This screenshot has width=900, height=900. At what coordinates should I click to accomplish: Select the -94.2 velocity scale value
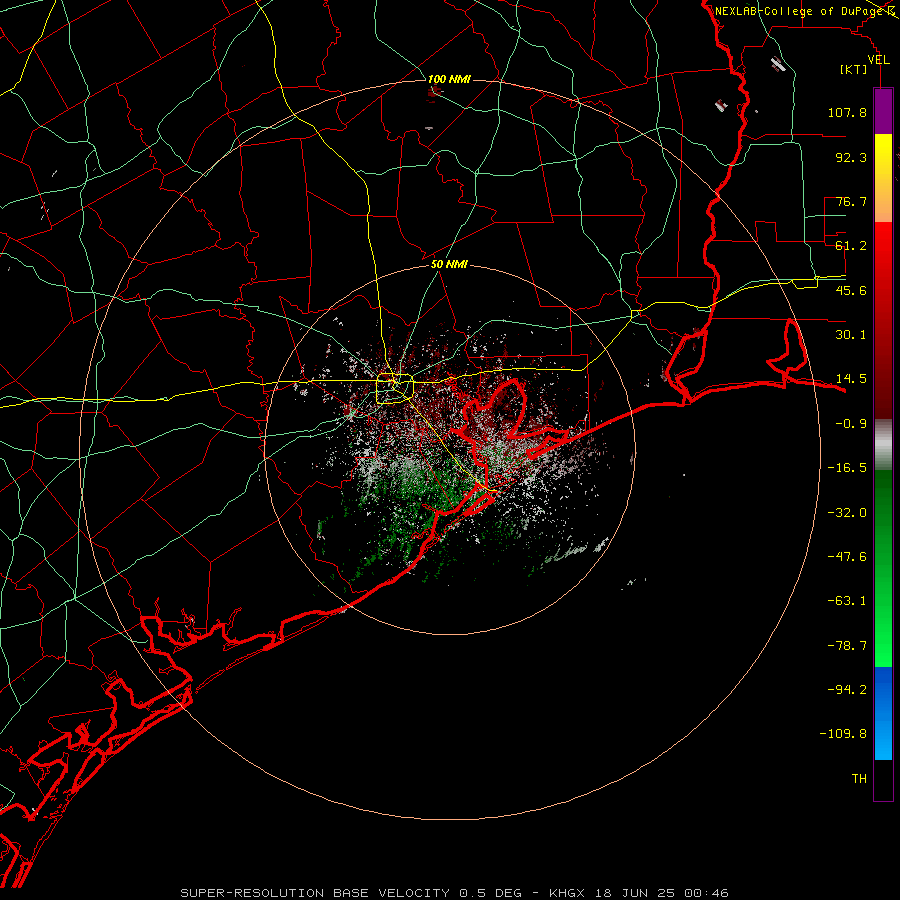(847, 690)
